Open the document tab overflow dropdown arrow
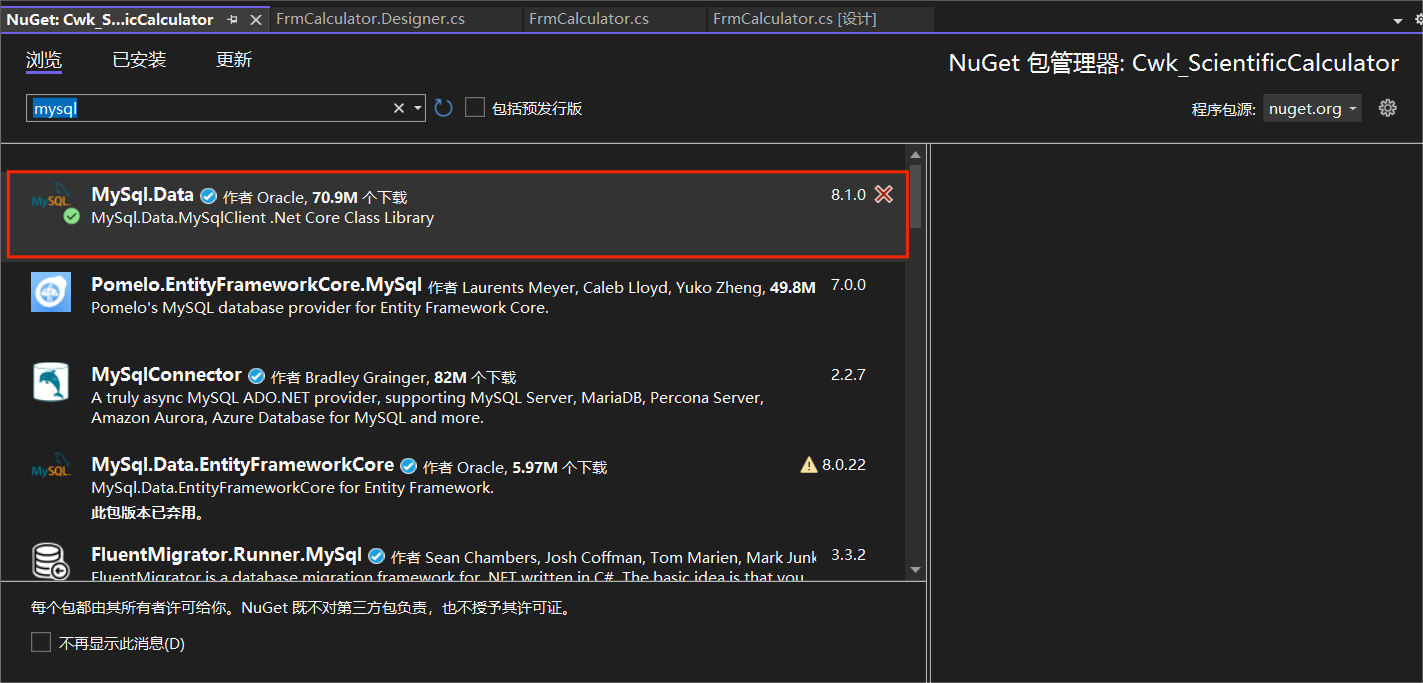The width and height of the screenshot is (1423, 683). coord(1397,20)
